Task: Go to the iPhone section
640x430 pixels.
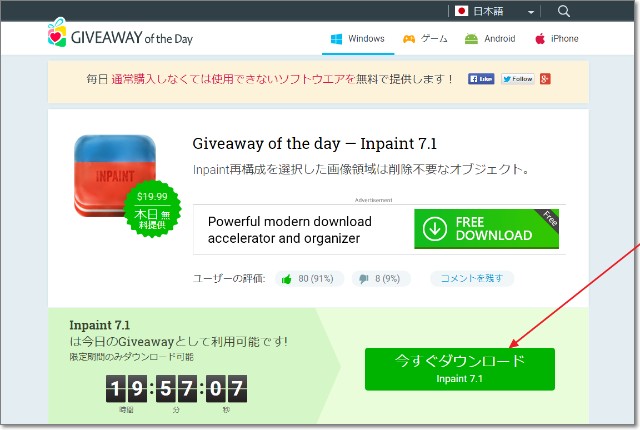Action: click(557, 39)
